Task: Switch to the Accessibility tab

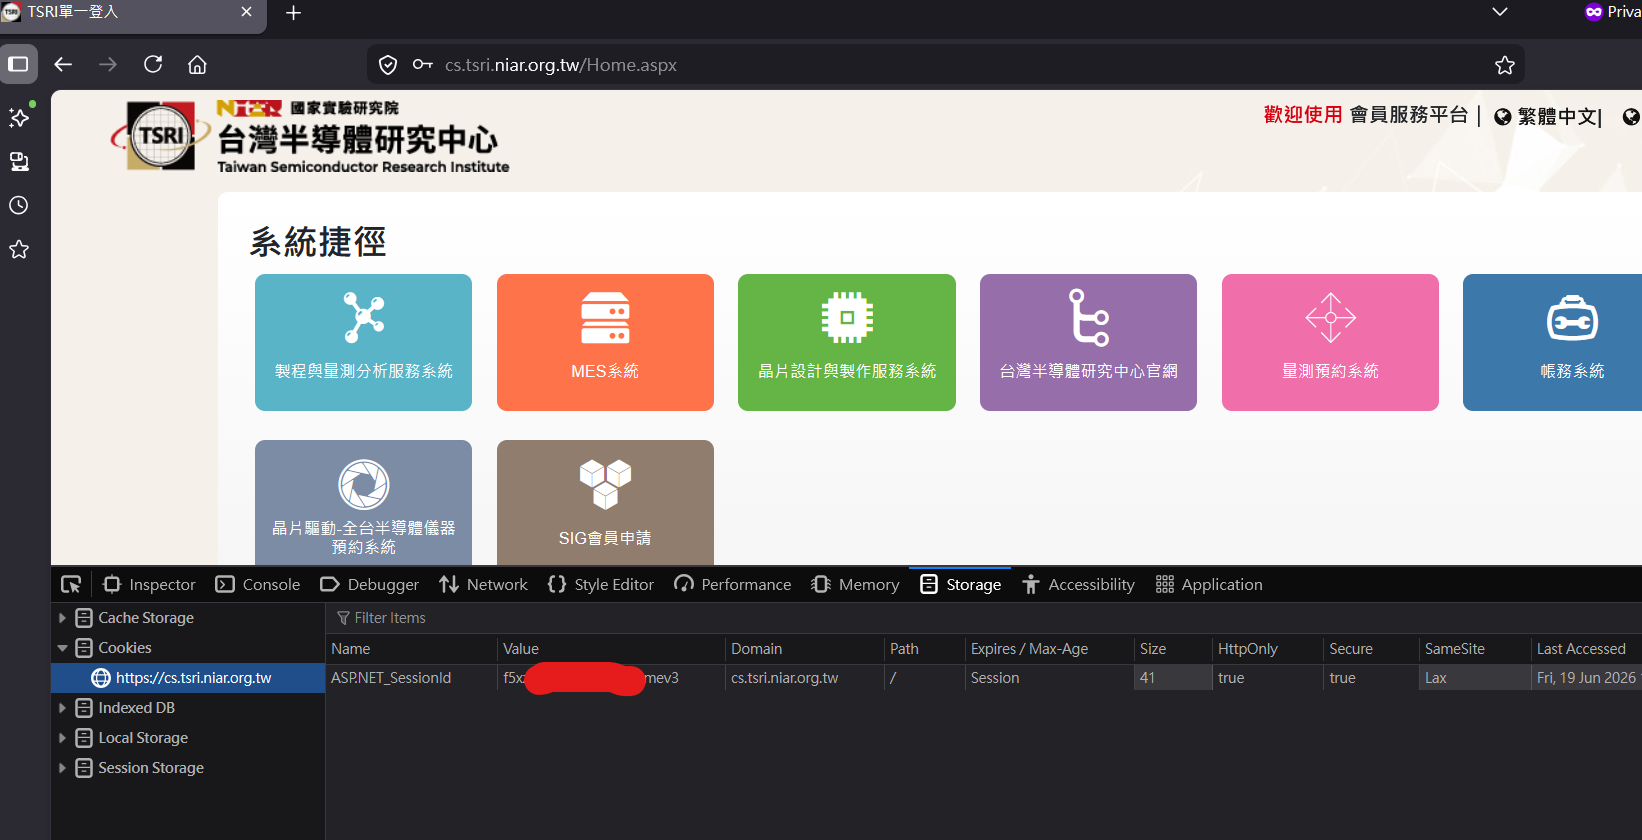Action: pyautogui.click(x=1078, y=584)
